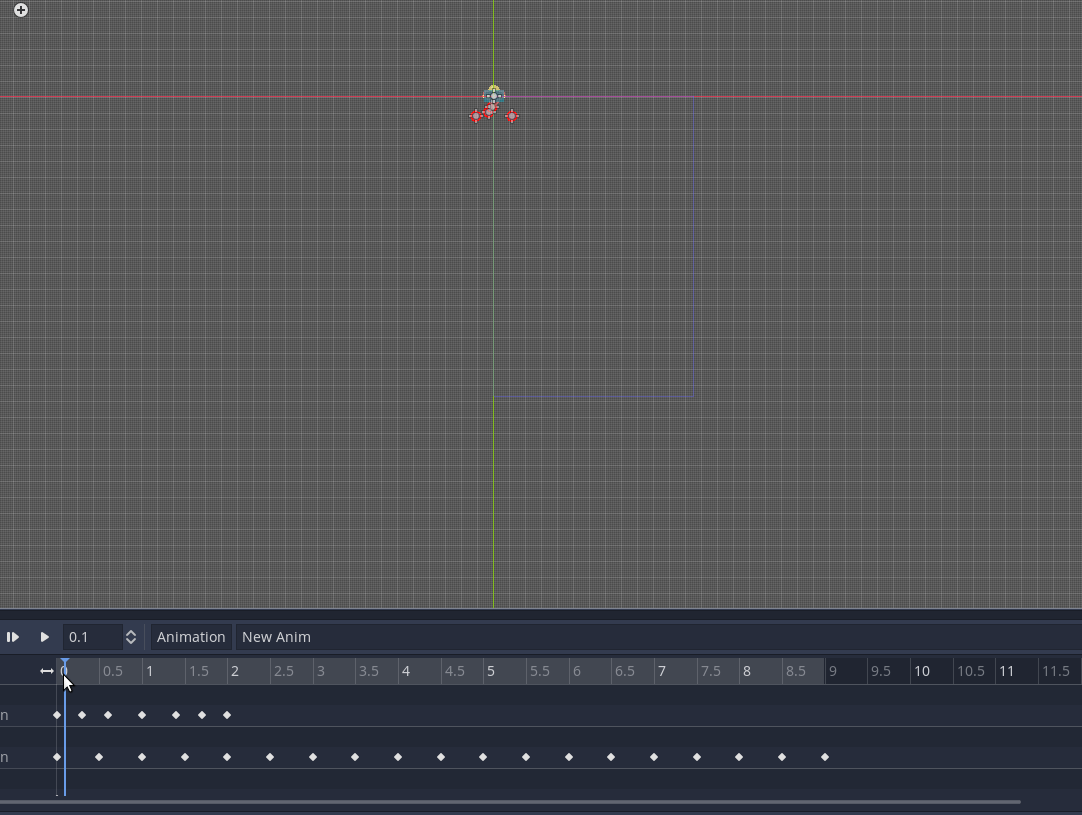Click the 6.5 mark on timeline ruler
Screen dimensions: 1082x815
[624, 671]
